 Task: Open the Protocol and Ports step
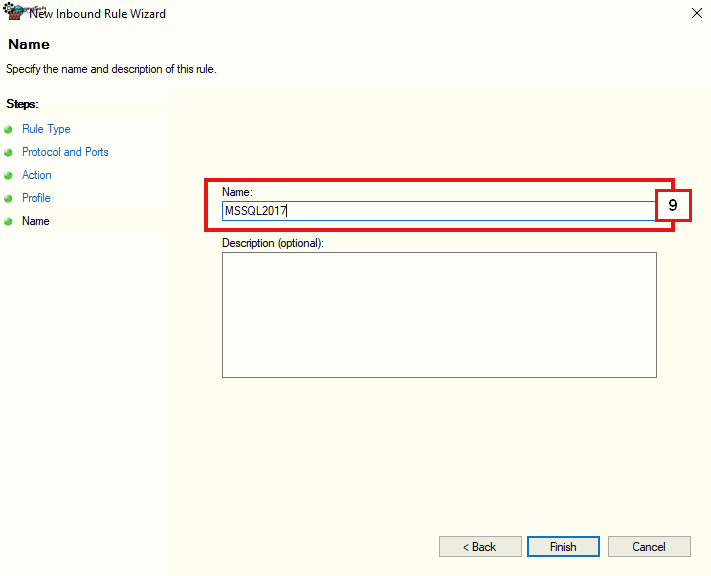pos(65,152)
